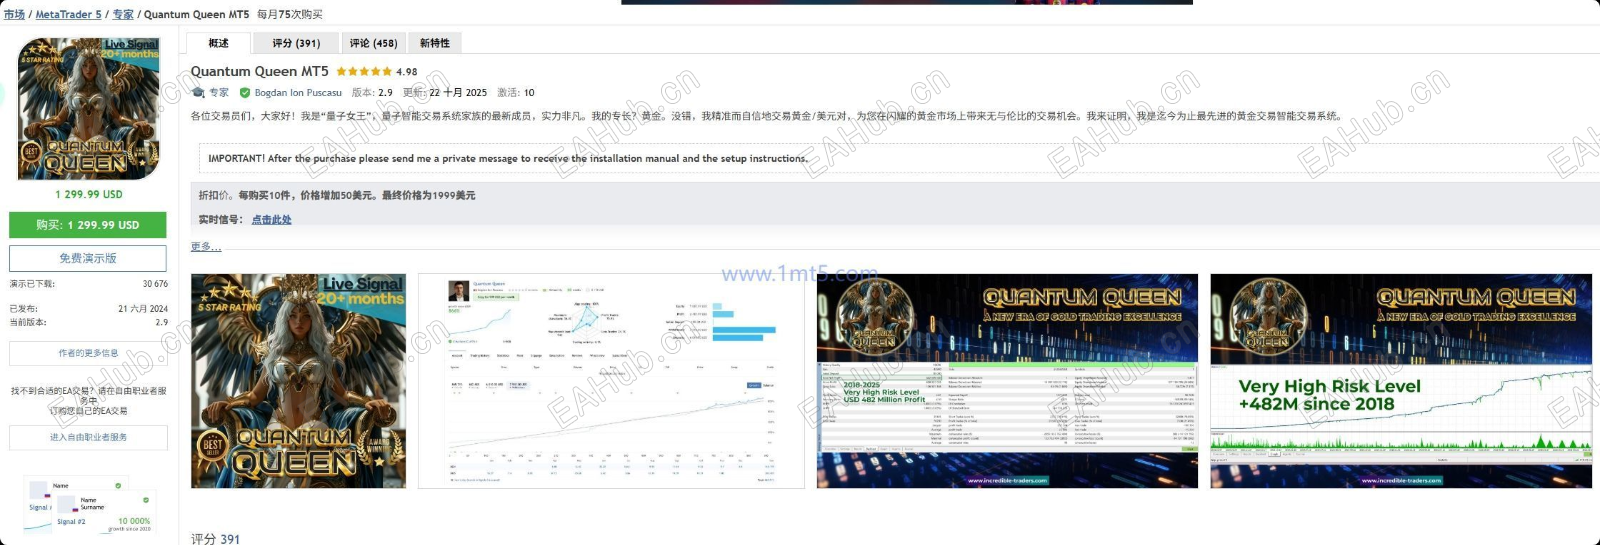Click the 激活: 10 activations text

pyautogui.click(x=516, y=92)
